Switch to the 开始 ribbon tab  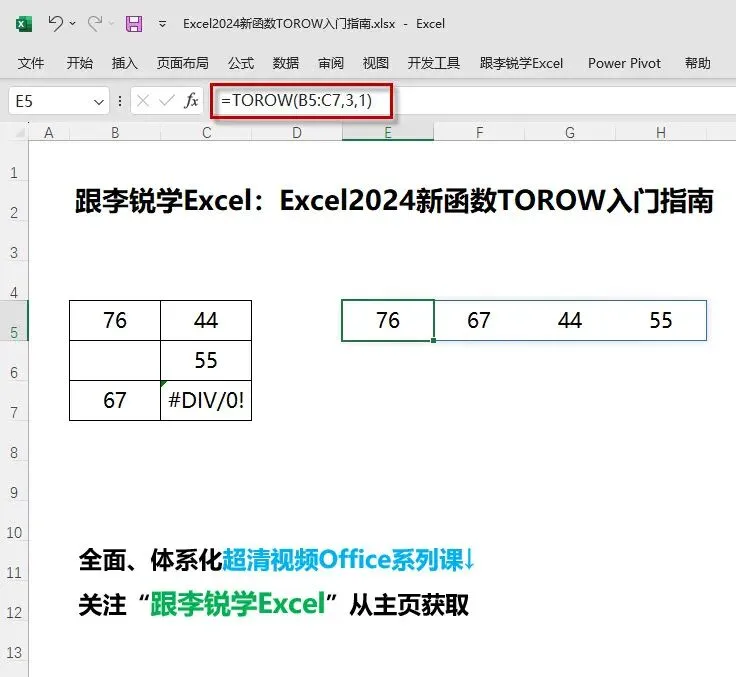coord(79,63)
